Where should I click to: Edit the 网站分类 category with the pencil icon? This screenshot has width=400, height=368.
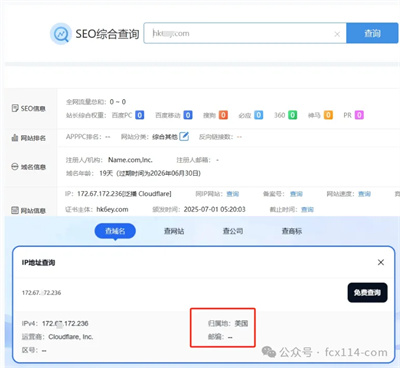coord(184,136)
